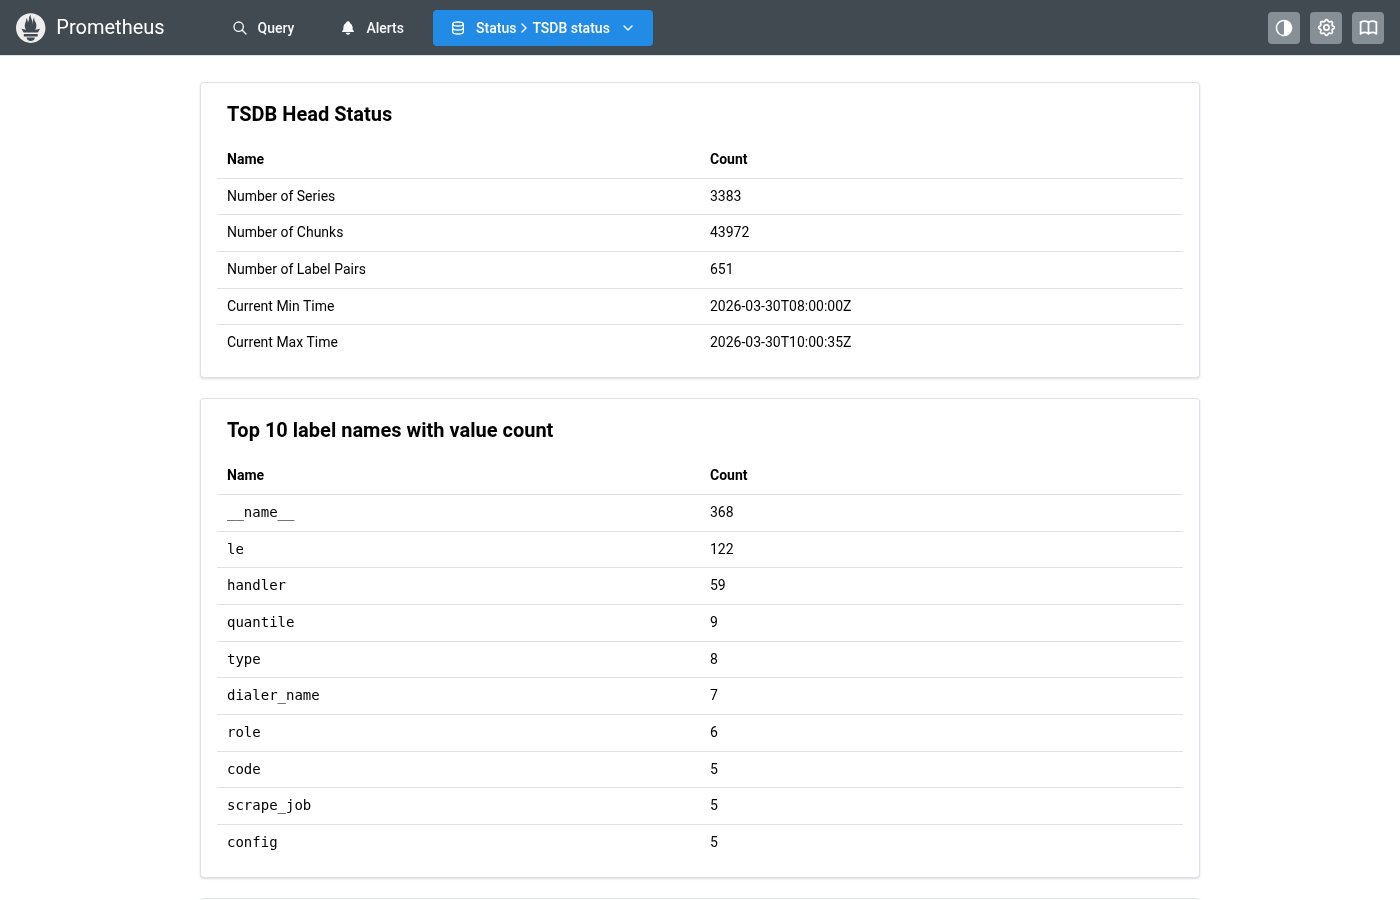Select the 'code' label name

[x=243, y=769]
